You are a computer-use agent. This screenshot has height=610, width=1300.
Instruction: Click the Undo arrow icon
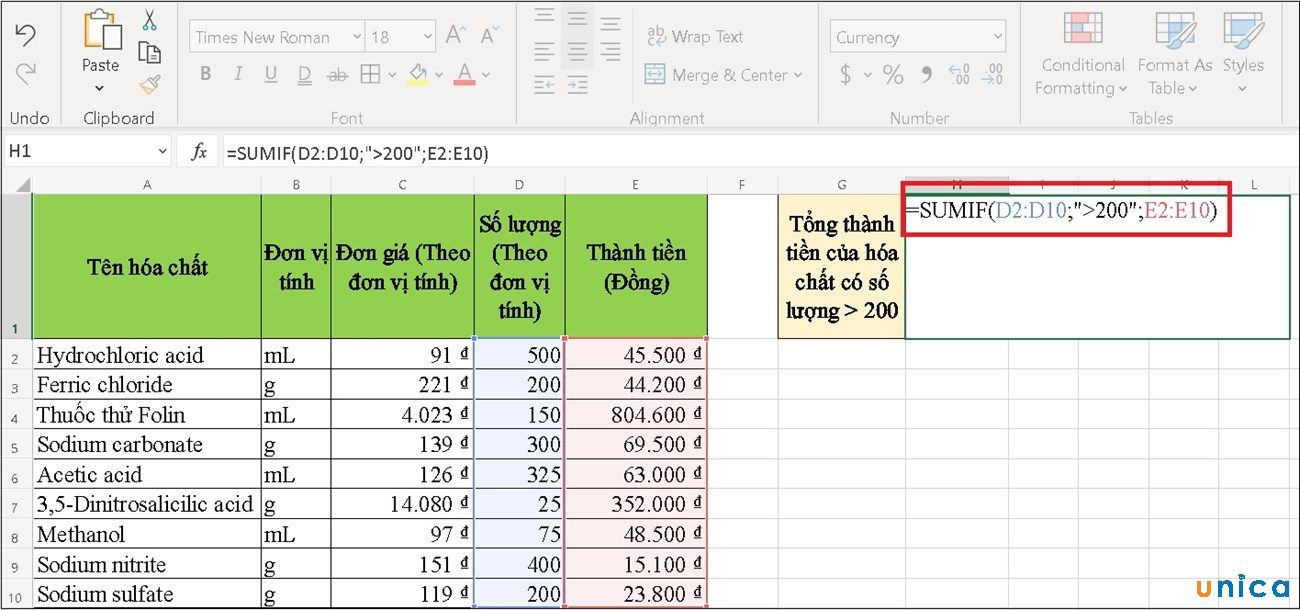click(x=26, y=36)
